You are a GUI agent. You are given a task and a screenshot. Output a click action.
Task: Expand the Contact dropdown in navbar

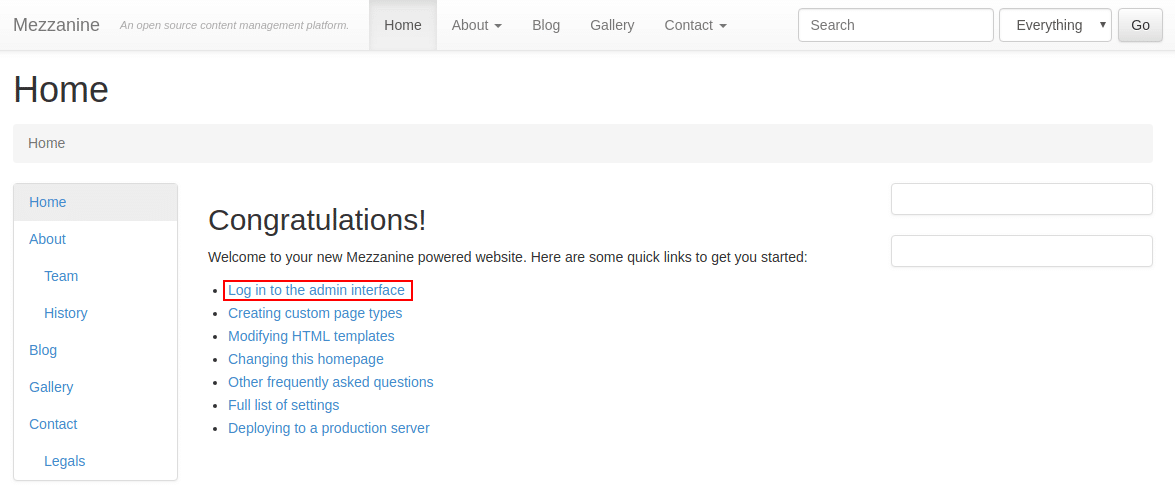(x=695, y=25)
